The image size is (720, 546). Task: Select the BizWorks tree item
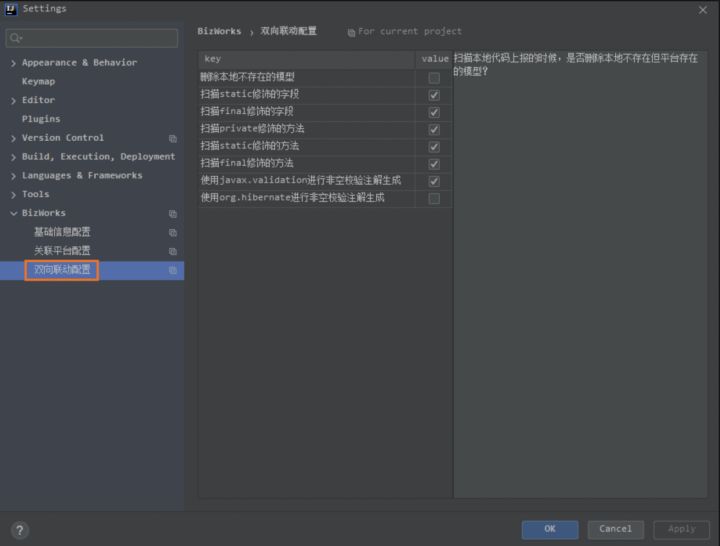point(44,213)
